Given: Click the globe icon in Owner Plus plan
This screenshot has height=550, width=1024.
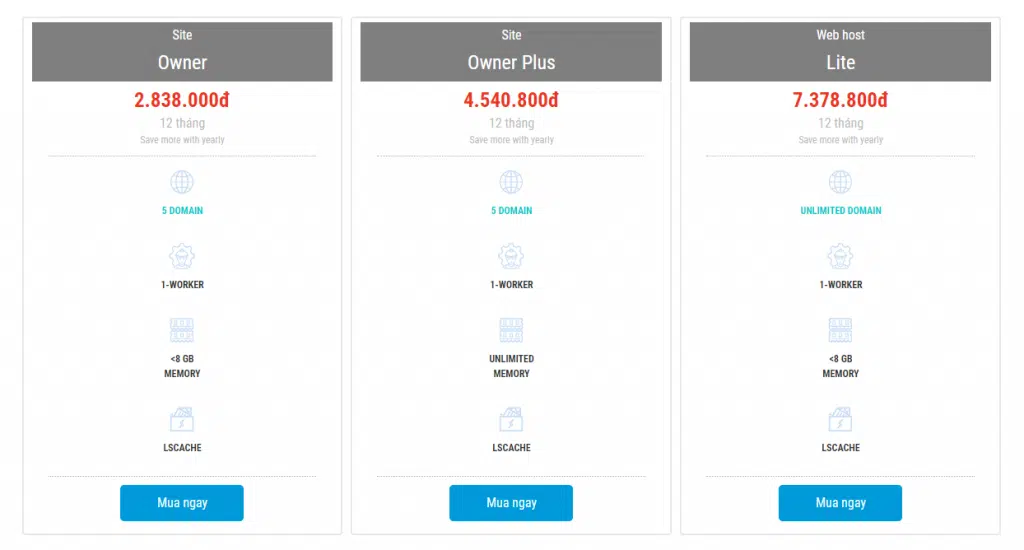Looking at the screenshot, I should pyautogui.click(x=511, y=182).
